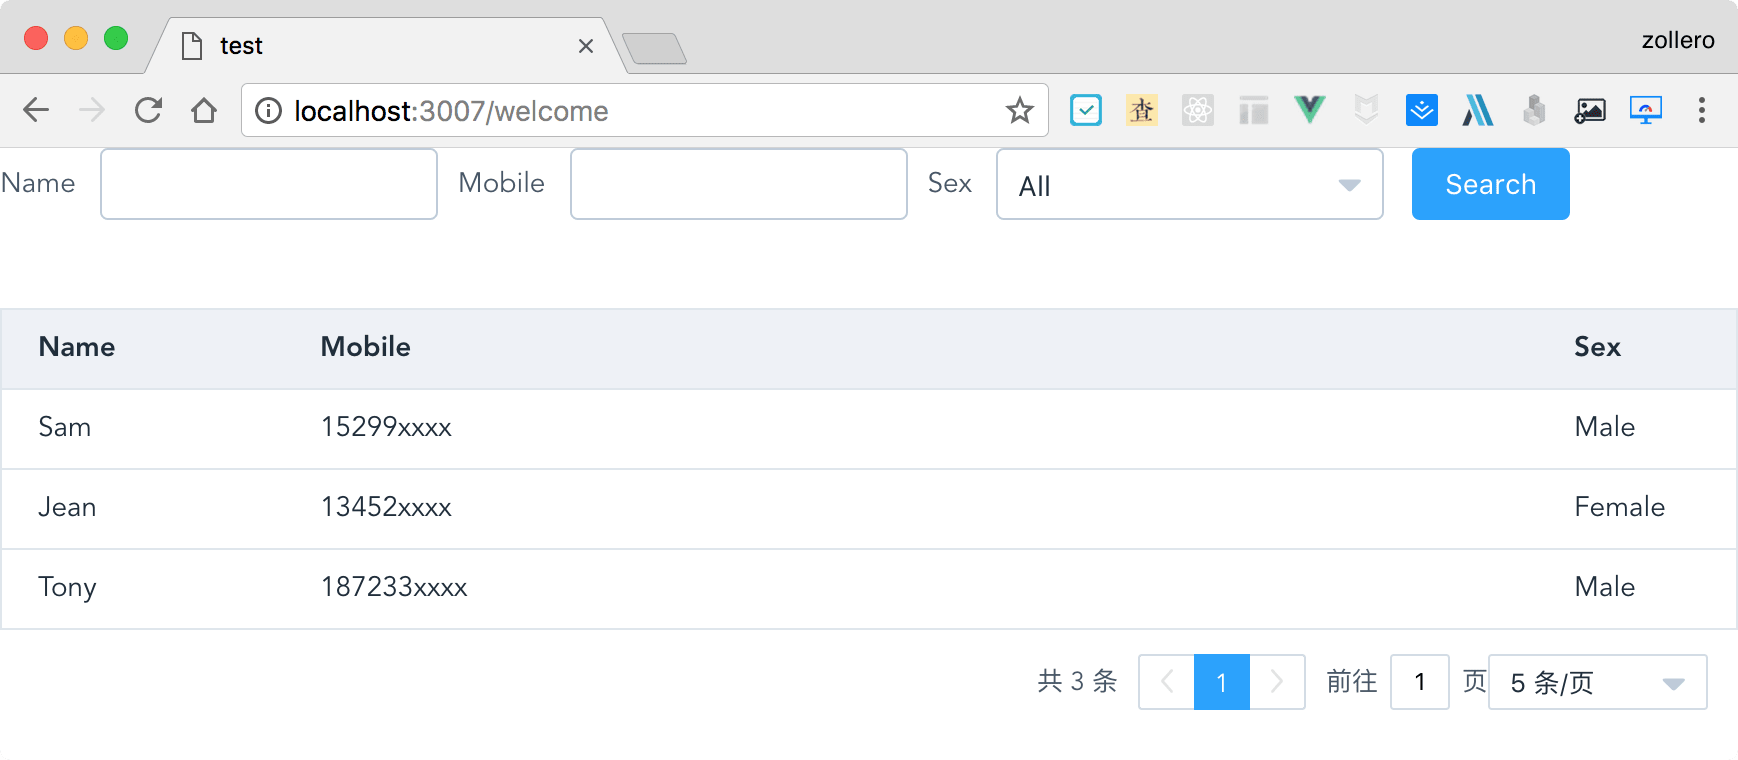Close the test tab
1738x760 pixels.
(586, 46)
